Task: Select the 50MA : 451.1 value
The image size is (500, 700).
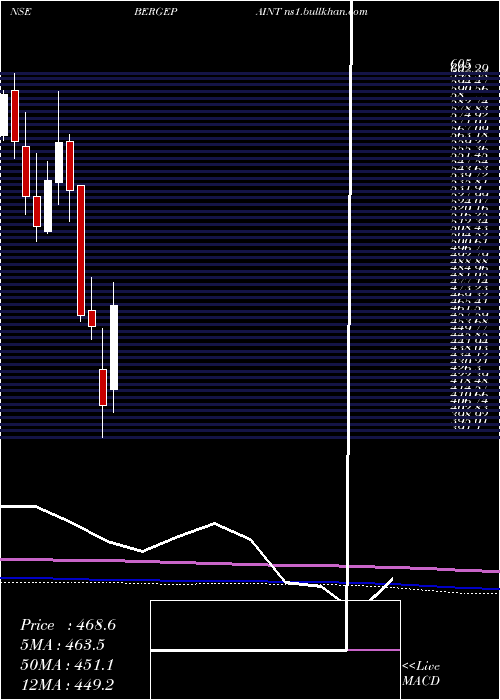Action: pos(67,665)
